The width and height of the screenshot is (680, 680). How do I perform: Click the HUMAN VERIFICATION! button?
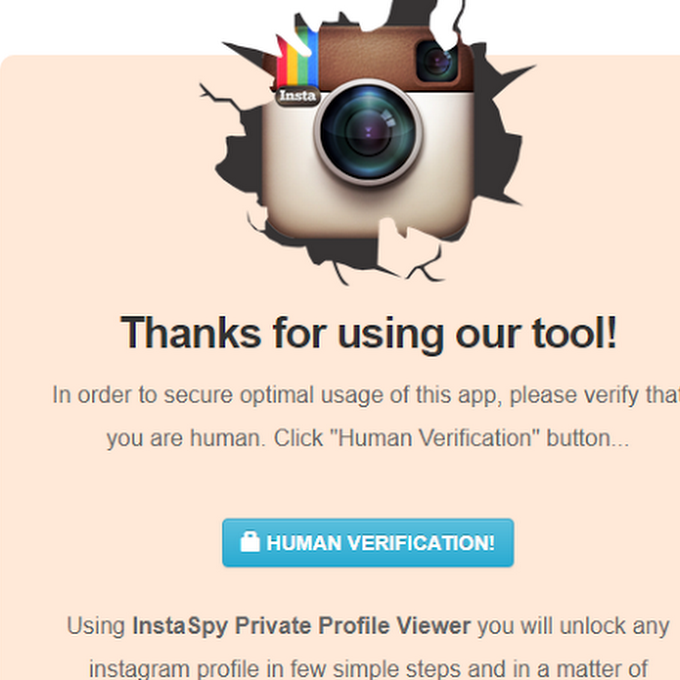tap(368, 543)
